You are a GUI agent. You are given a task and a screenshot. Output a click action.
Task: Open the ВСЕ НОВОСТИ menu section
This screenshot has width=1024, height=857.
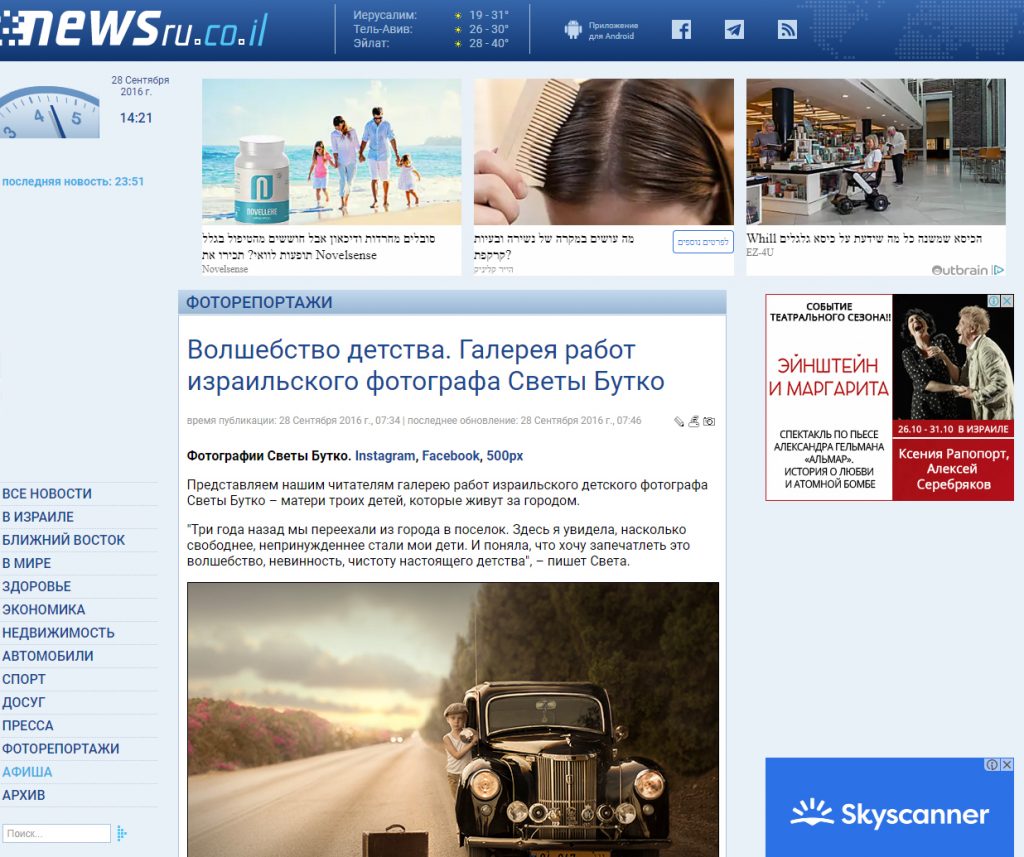coord(47,494)
